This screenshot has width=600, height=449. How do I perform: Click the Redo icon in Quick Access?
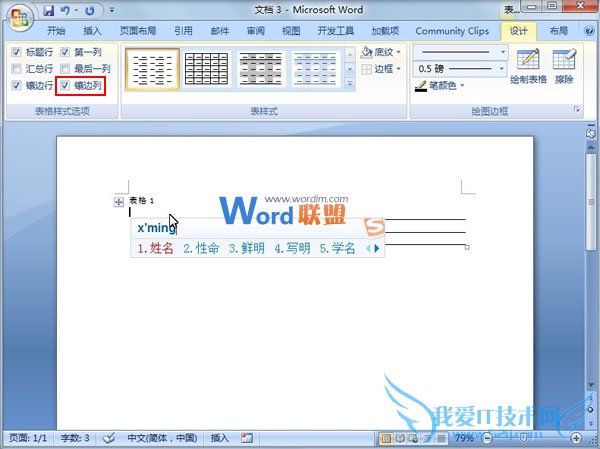pos(90,10)
